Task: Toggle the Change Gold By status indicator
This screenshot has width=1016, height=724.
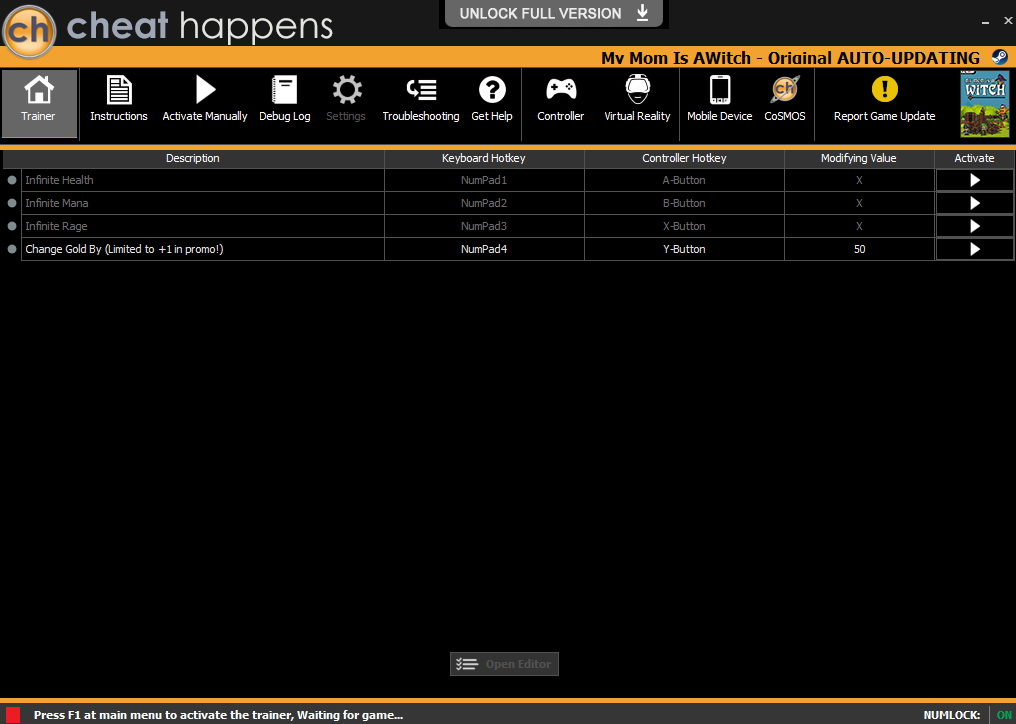Action: pyautogui.click(x=12, y=250)
